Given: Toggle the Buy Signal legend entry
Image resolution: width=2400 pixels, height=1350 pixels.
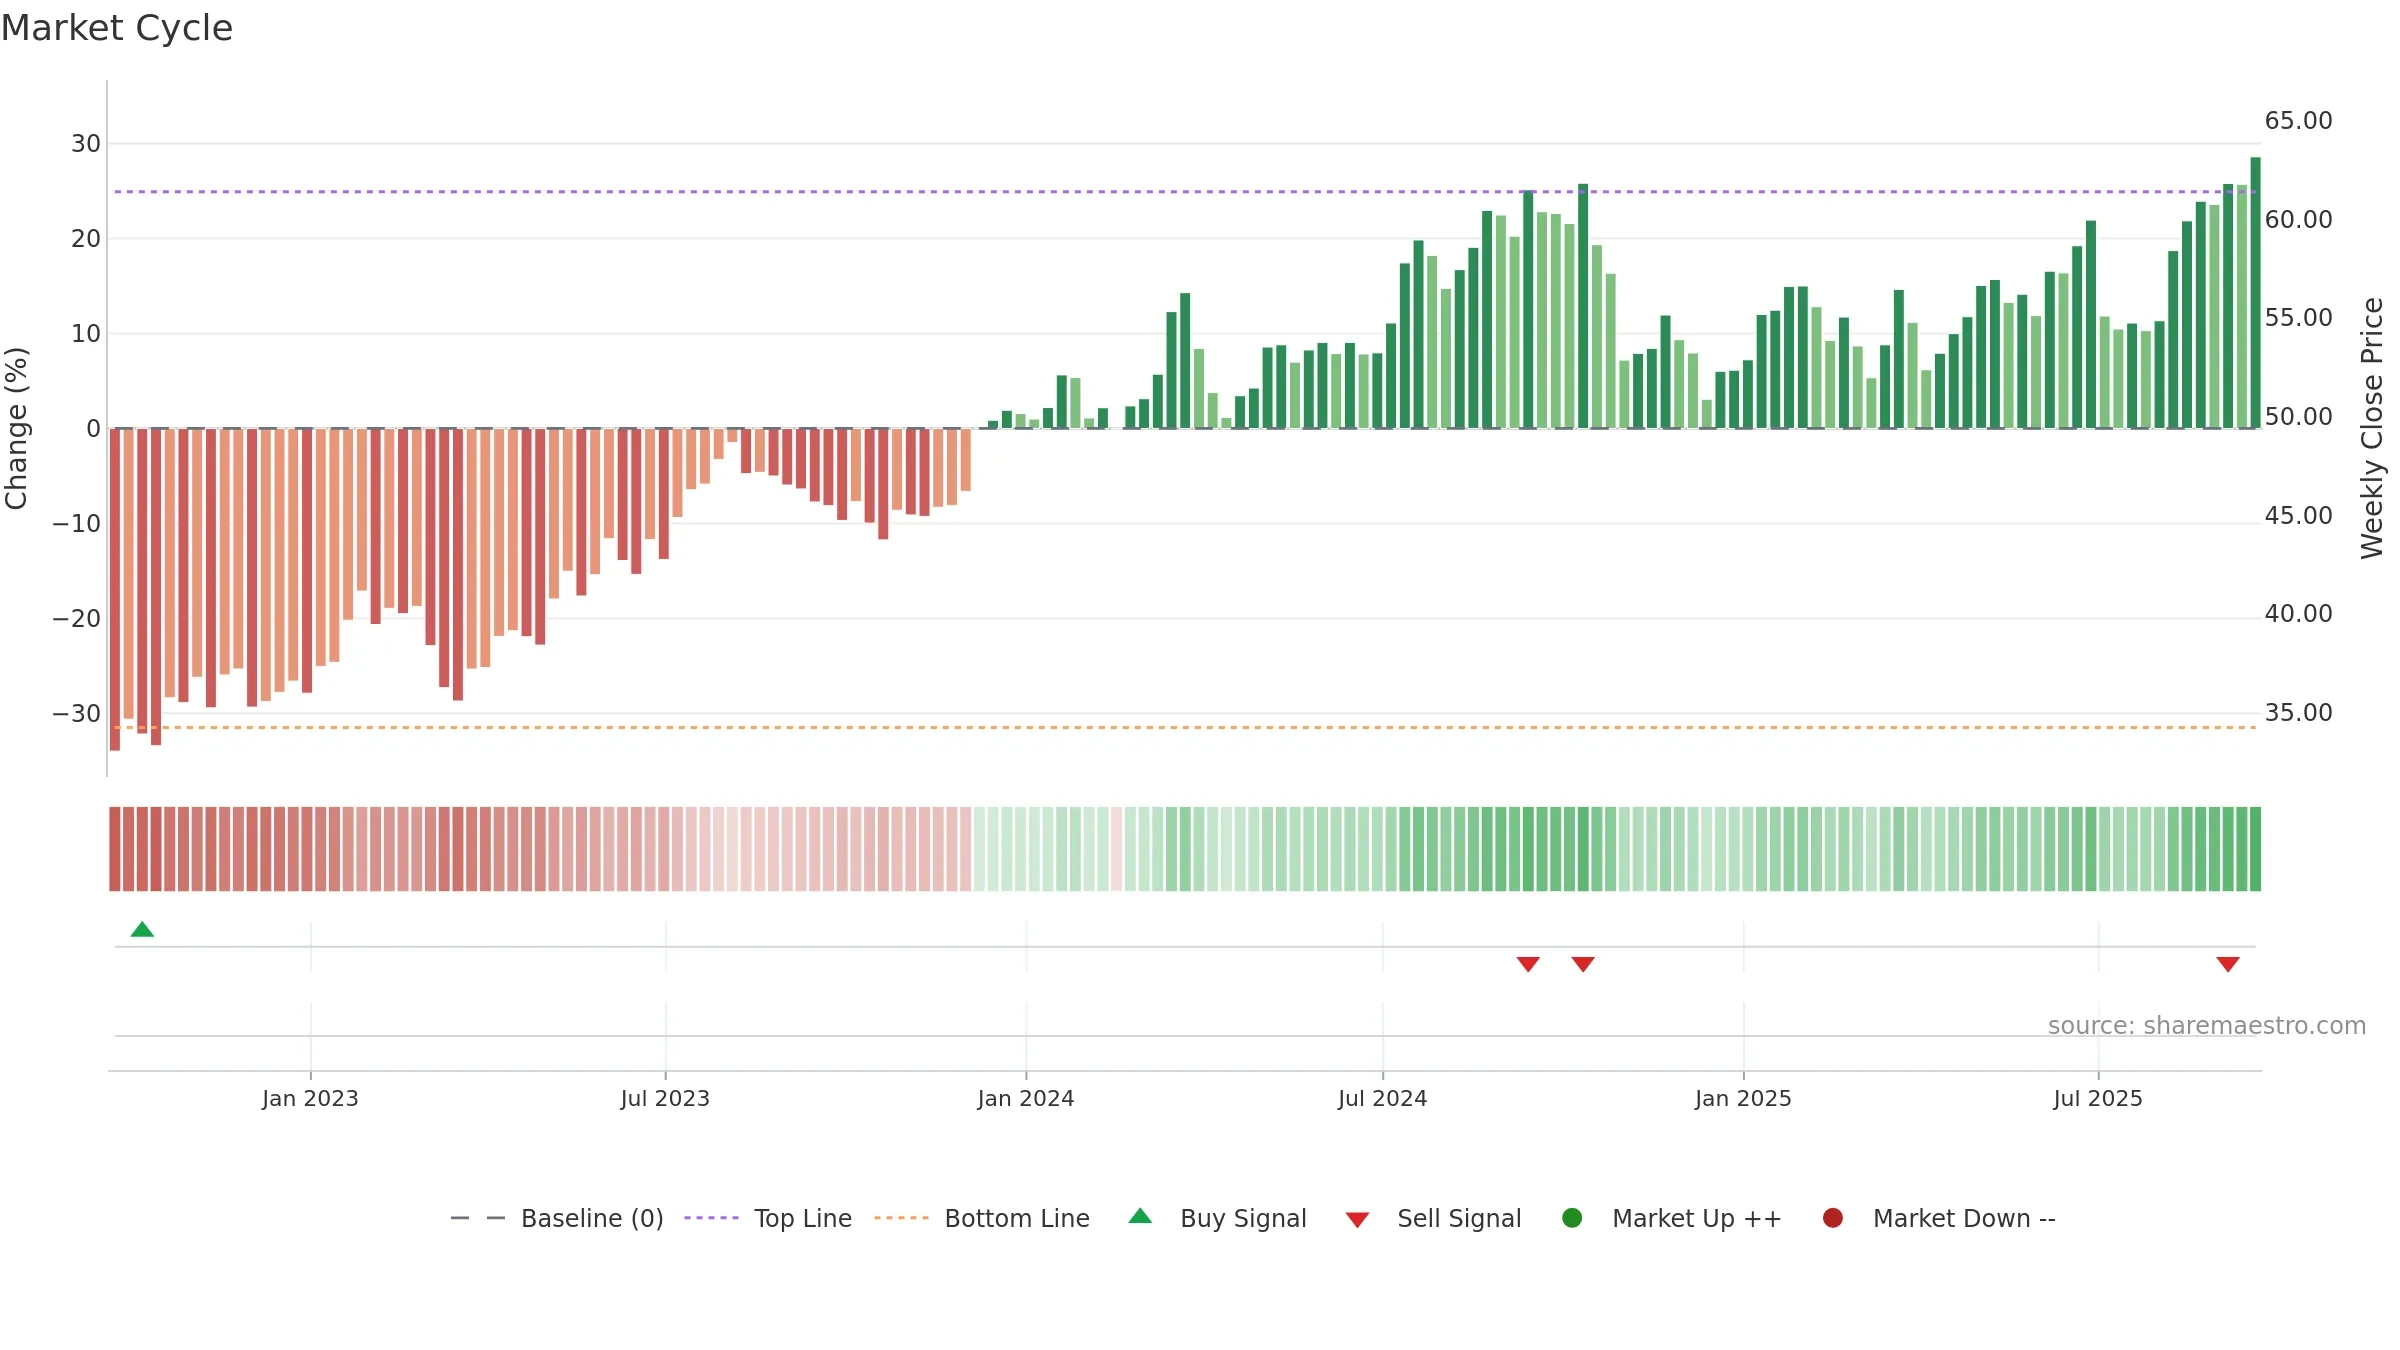Looking at the screenshot, I should click(1217, 1218).
